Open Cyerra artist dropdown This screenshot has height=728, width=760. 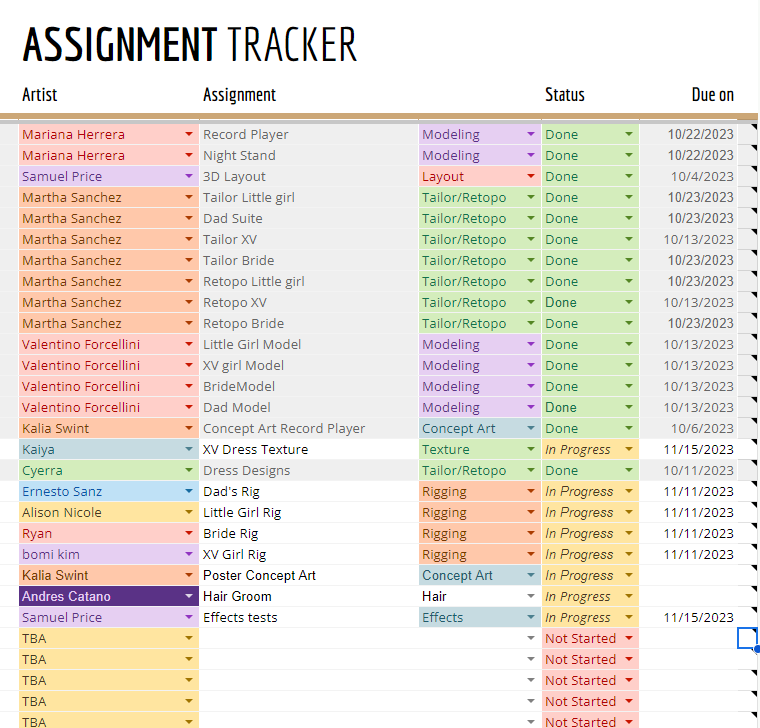coord(189,471)
